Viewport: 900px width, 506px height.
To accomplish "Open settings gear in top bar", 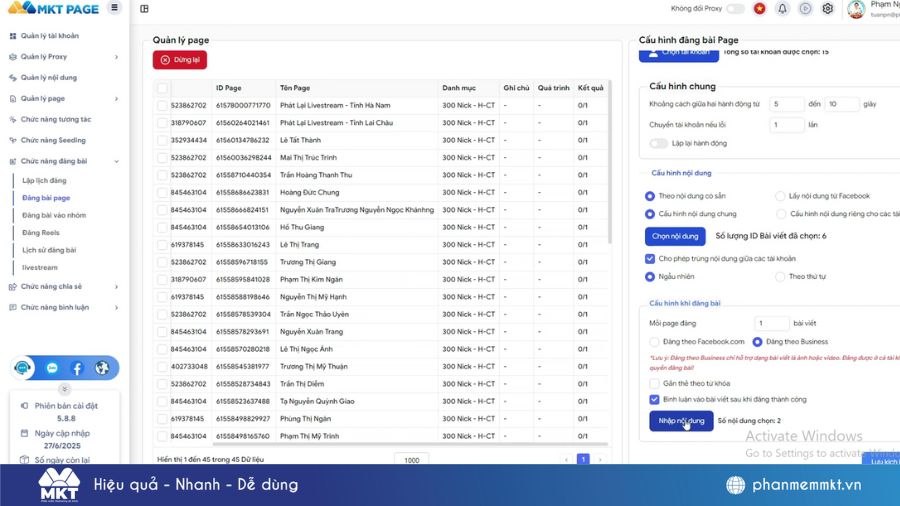I will point(827,9).
